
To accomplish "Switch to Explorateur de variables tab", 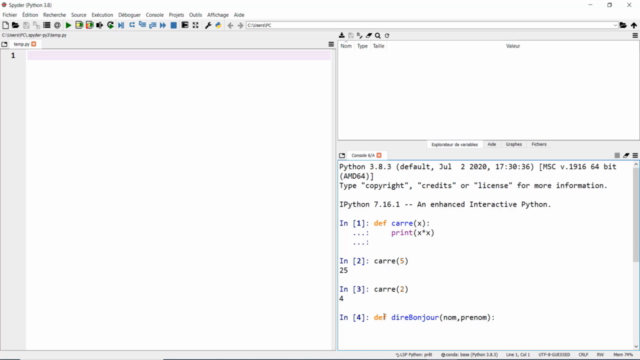I will [x=454, y=144].
